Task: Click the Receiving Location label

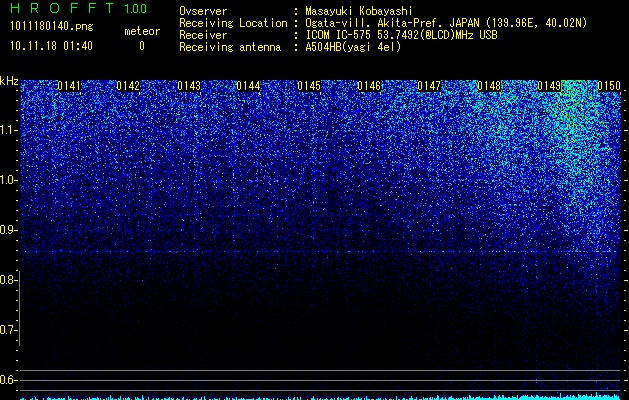Action: [x=233, y=23]
